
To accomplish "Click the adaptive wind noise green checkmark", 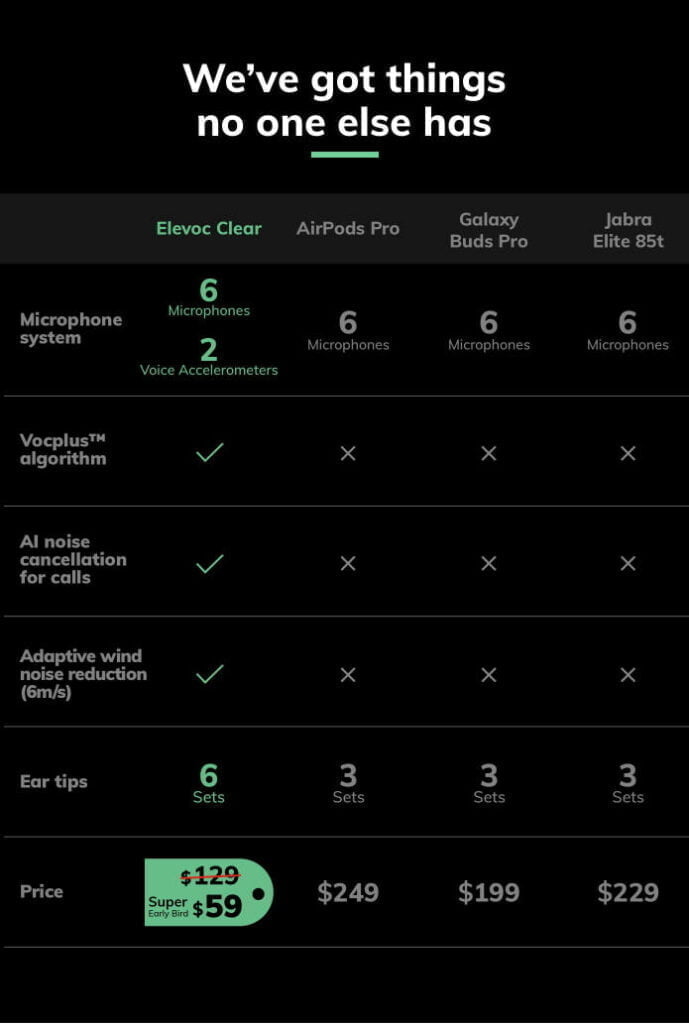I will point(209,675).
